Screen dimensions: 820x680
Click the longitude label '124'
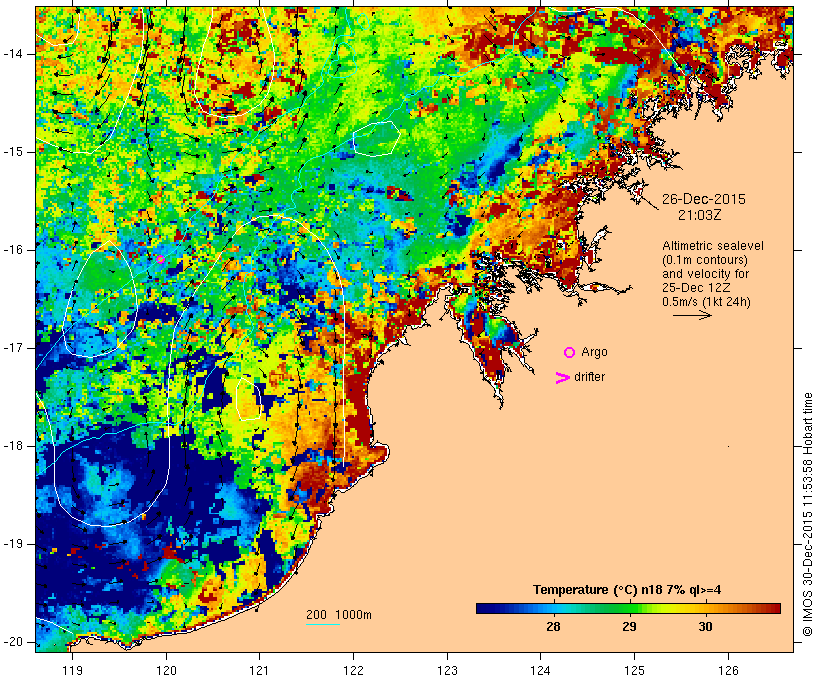point(541,670)
